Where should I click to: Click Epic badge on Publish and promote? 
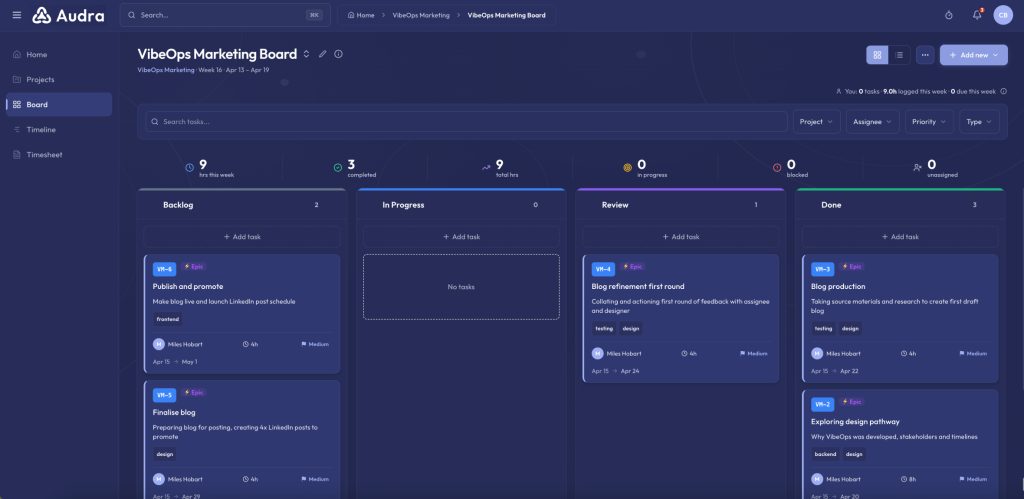point(194,266)
